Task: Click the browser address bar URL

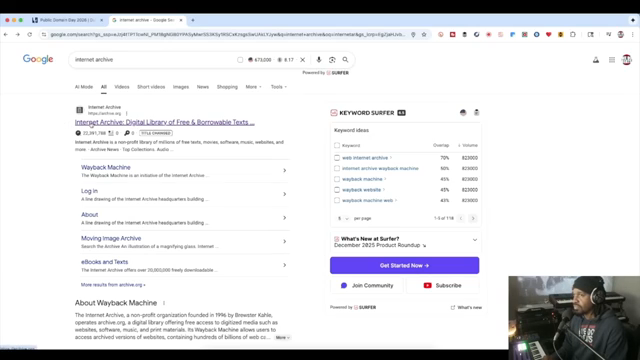Action: pyautogui.click(x=228, y=35)
